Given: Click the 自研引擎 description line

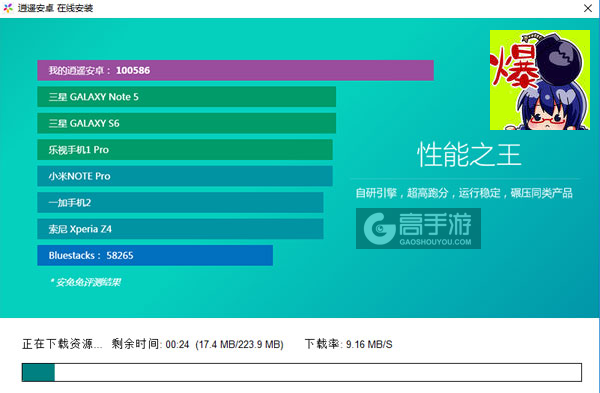Looking at the screenshot, I should point(464,193).
